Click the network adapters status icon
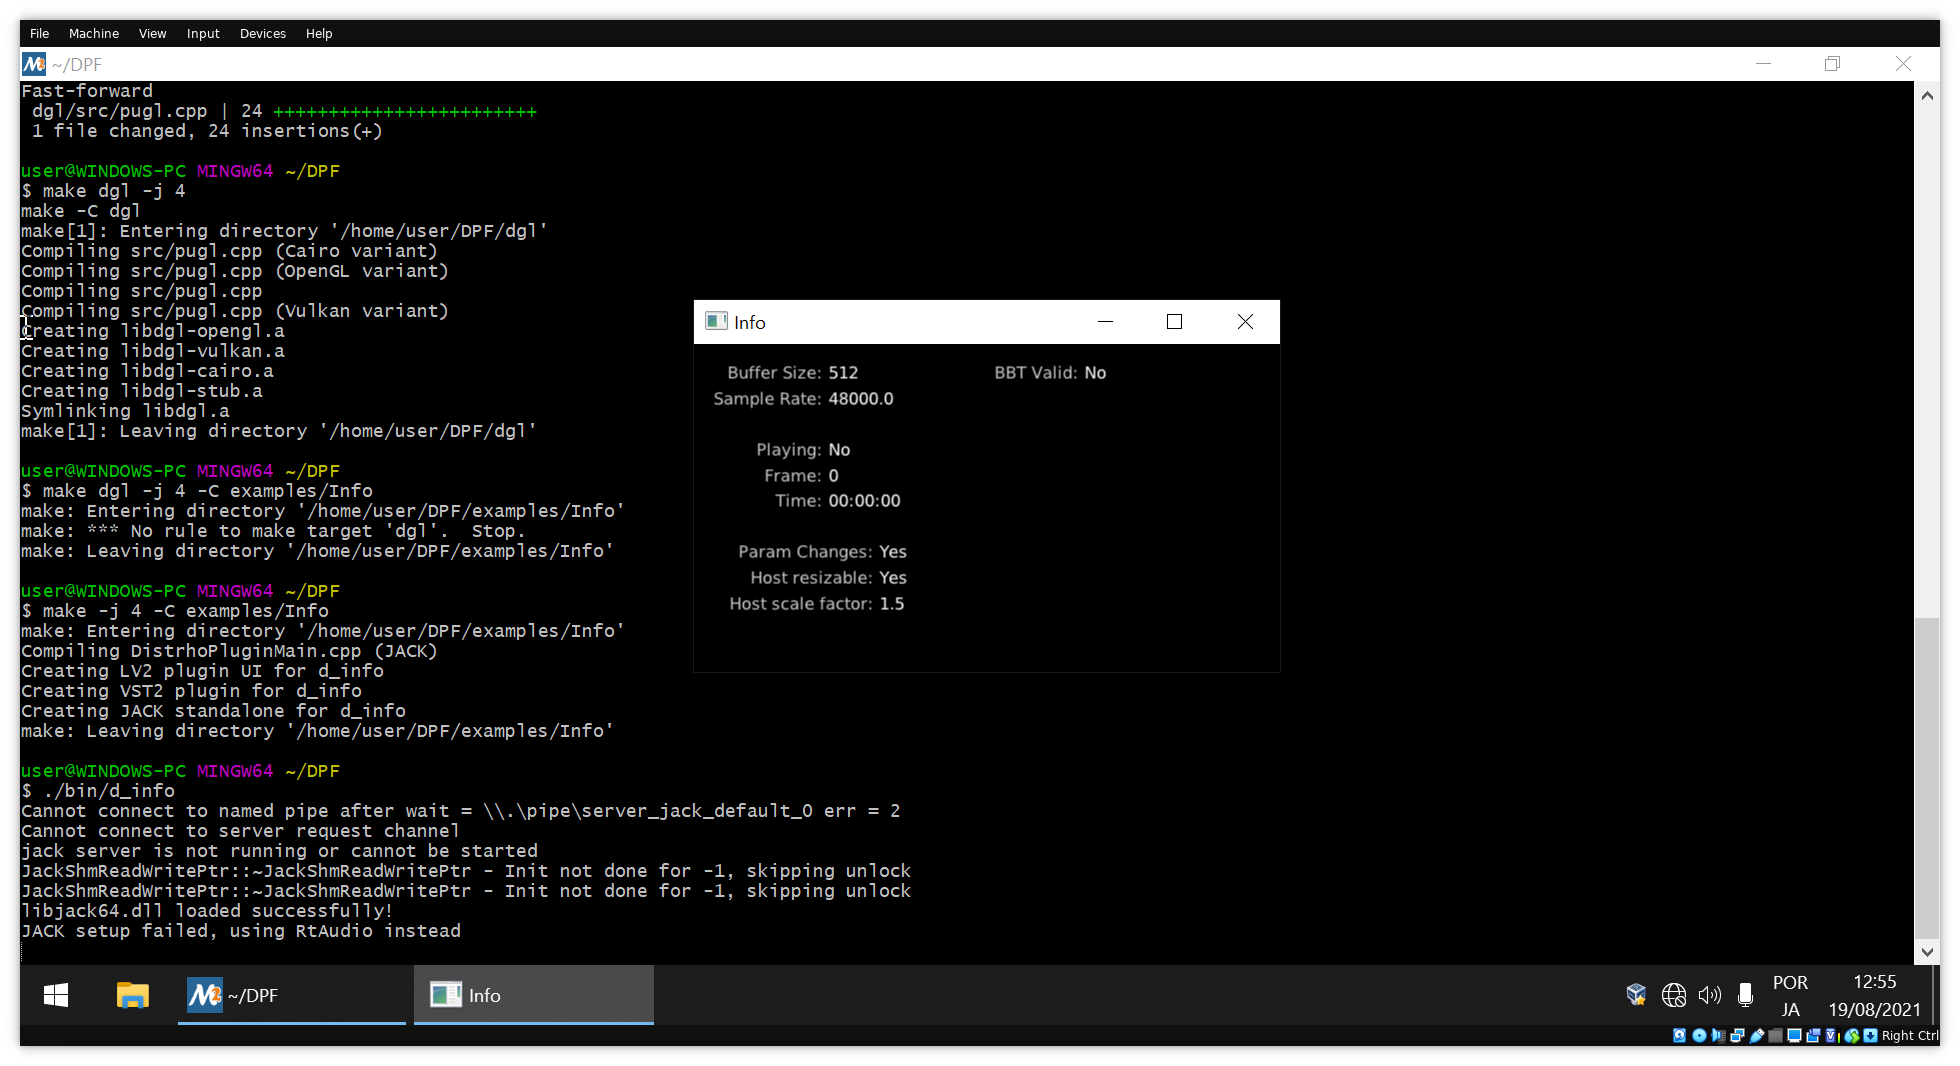The image size is (1960, 1066). (x=1738, y=1036)
